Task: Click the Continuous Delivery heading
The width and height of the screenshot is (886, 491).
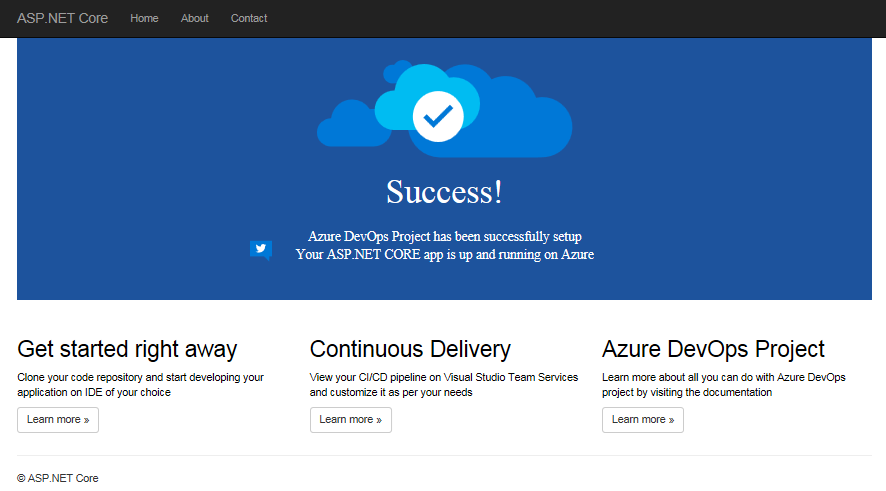Action: [410, 349]
